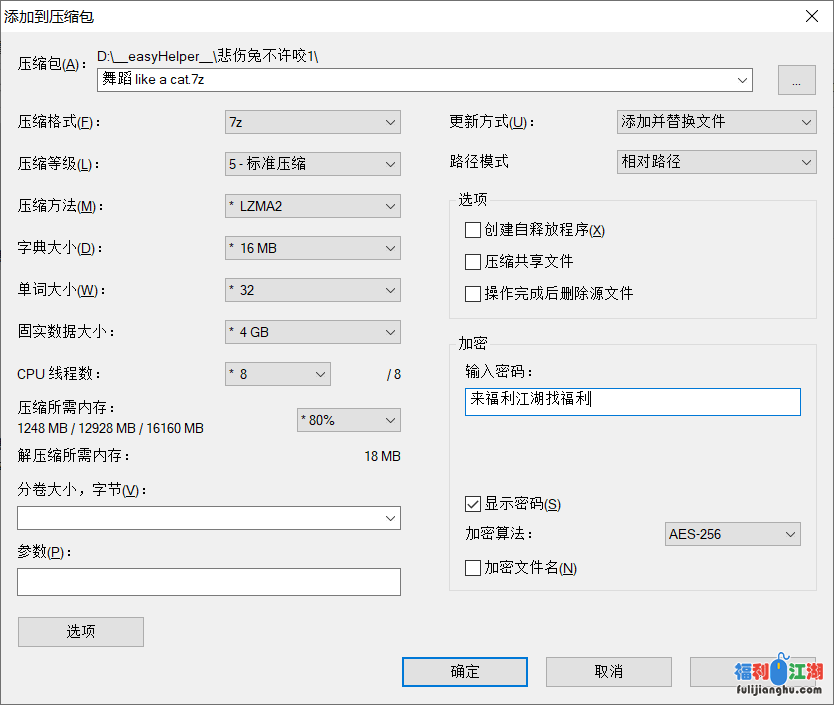
Task: Open the 选项 options dialog
Action: [80, 632]
